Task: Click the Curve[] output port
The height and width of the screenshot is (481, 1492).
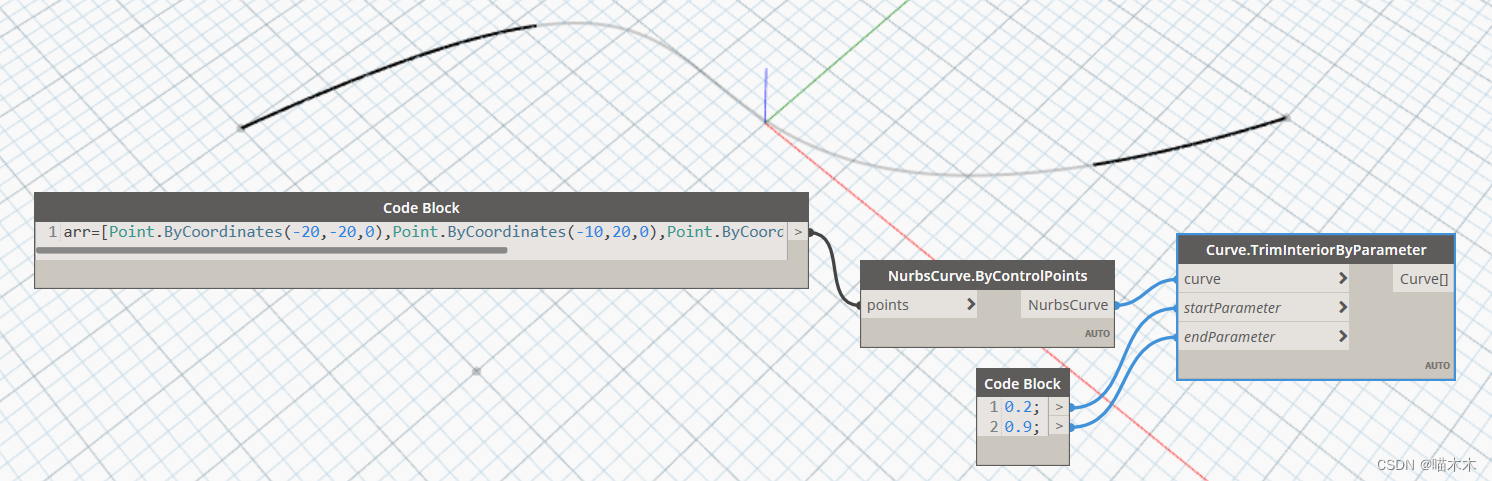Action: (x=1423, y=279)
